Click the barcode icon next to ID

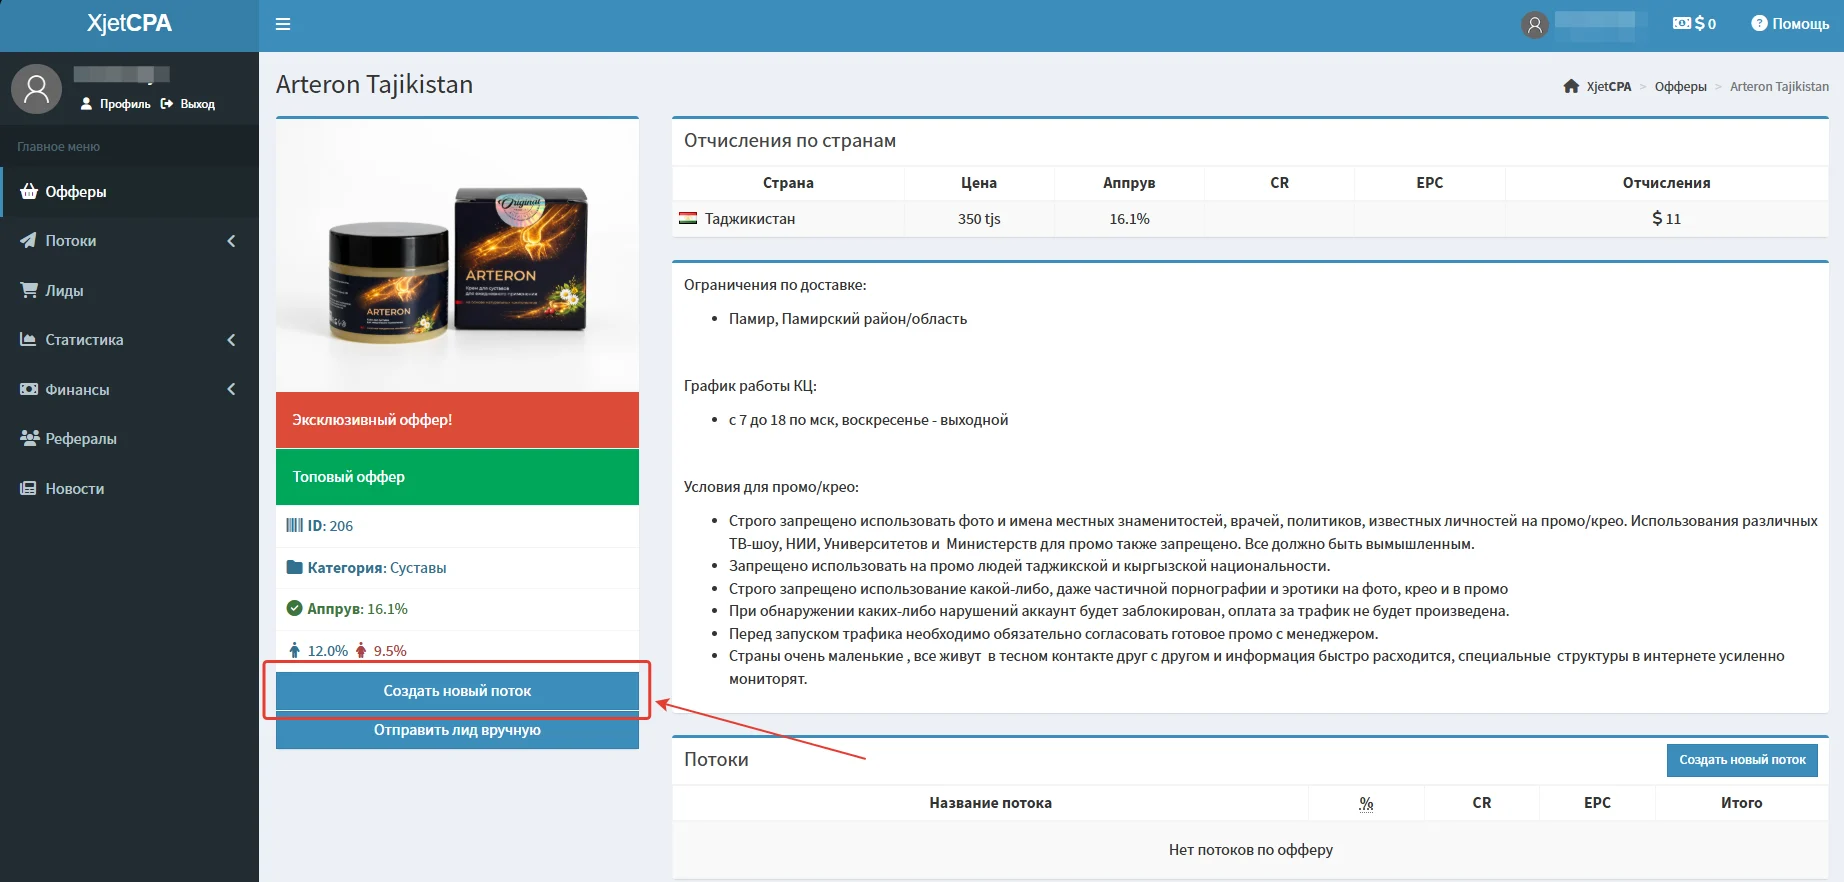click(x=294, y=525)
